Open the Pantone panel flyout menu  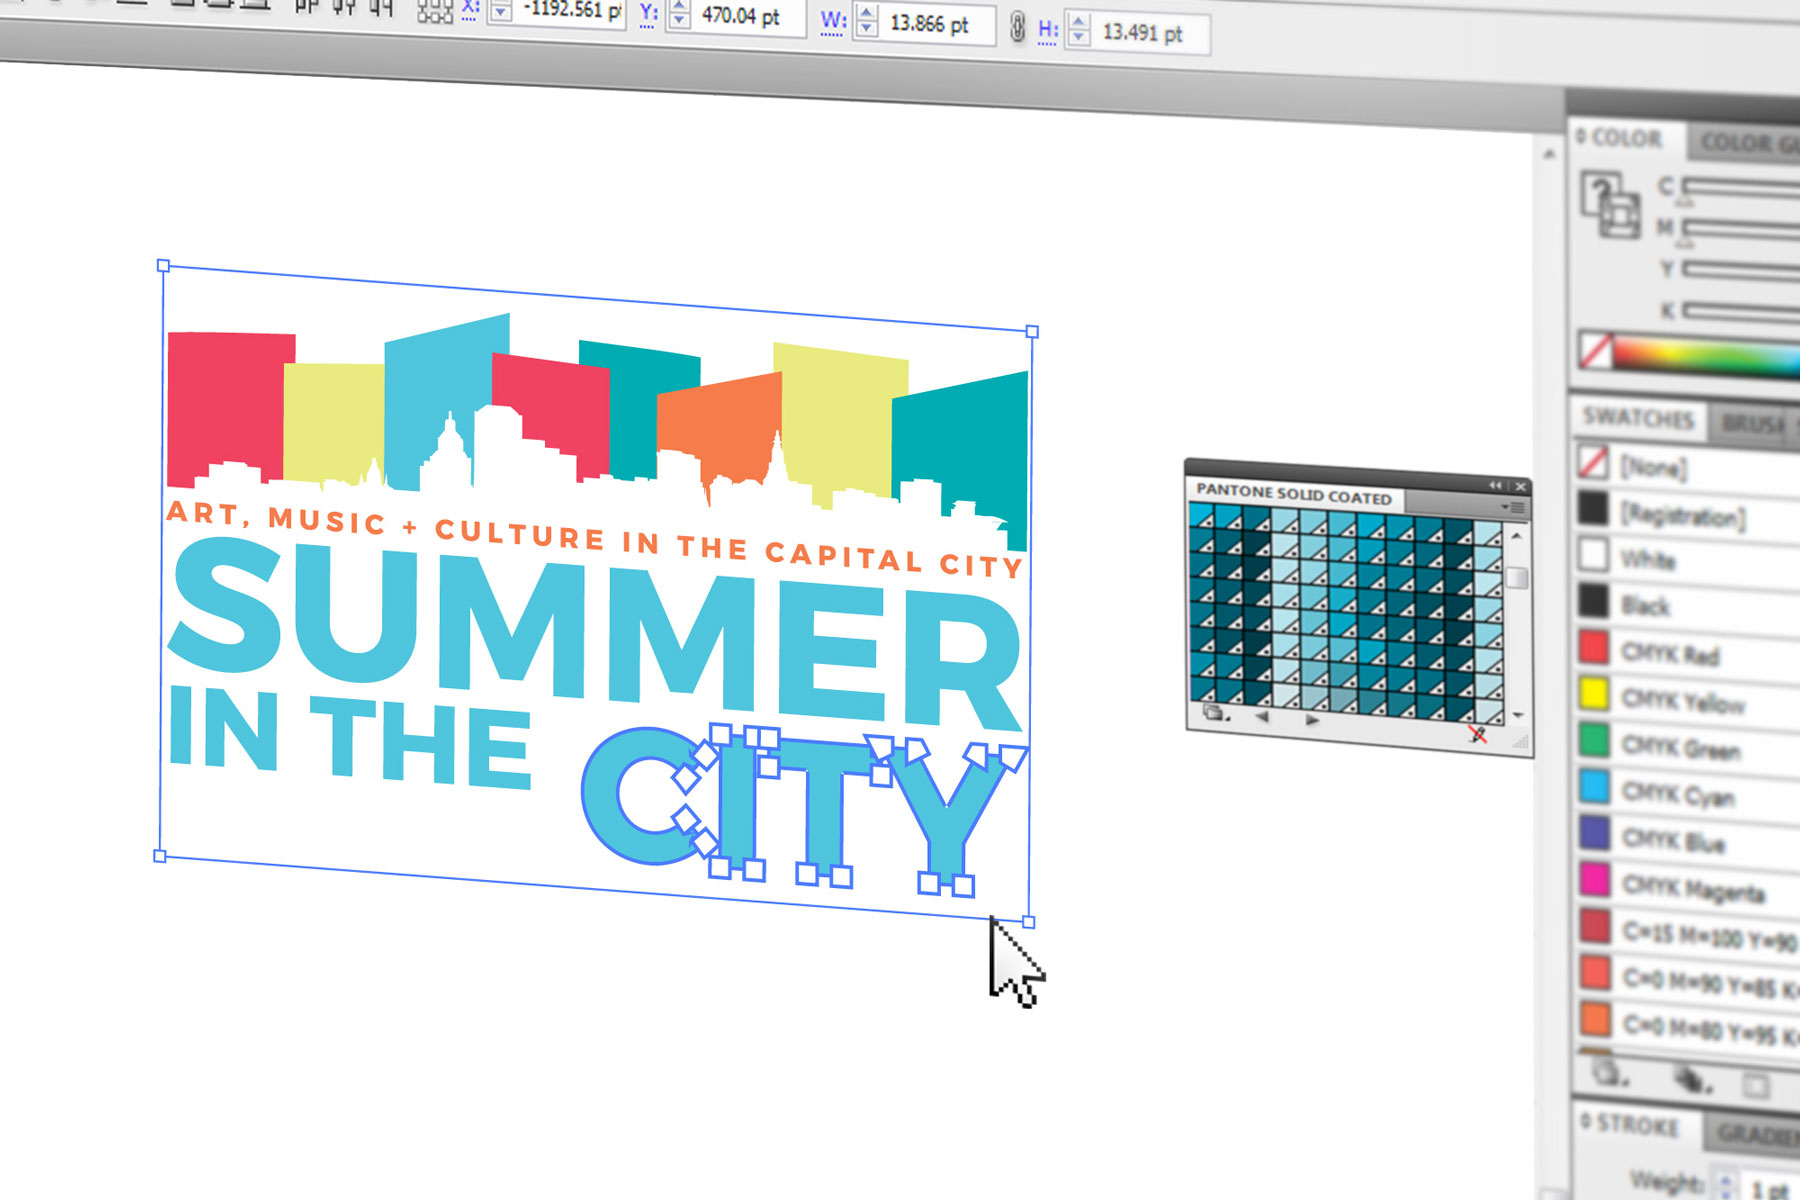(x=1516, y=506)
